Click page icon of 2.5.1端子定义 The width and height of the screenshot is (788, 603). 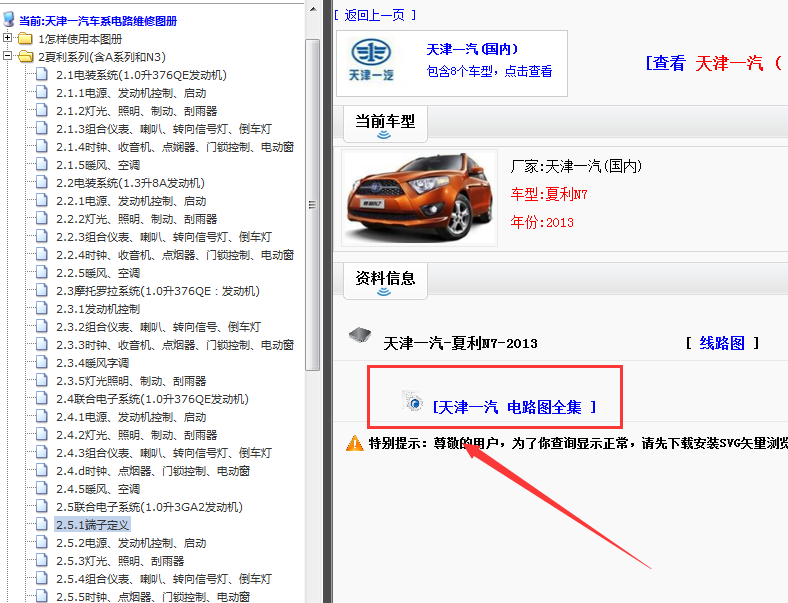pos(42,525)
